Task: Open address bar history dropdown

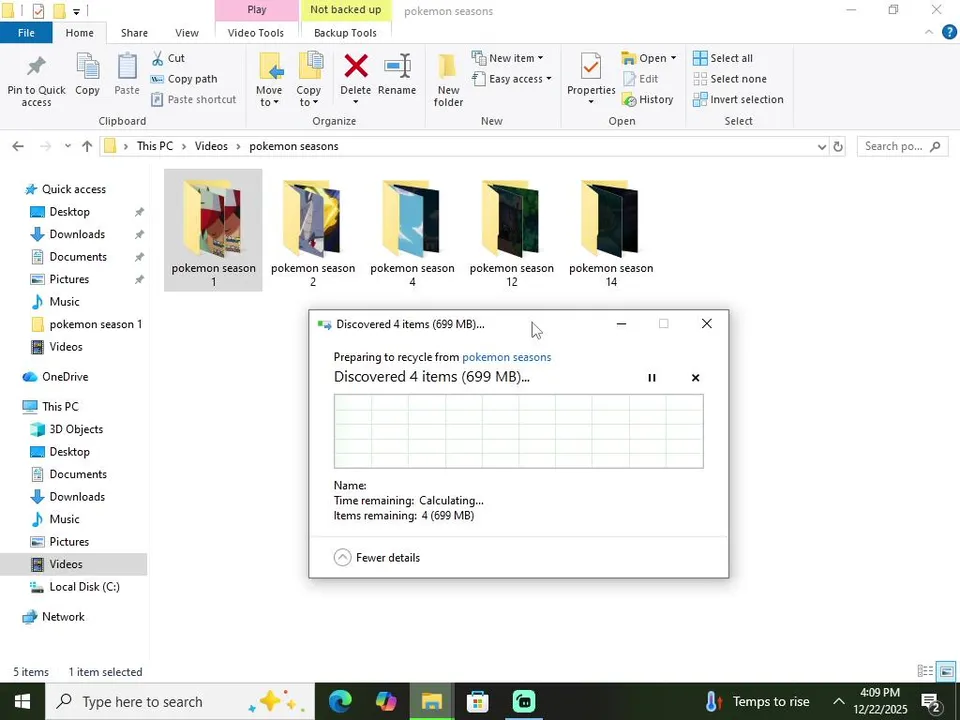Action: click(822, 146)
